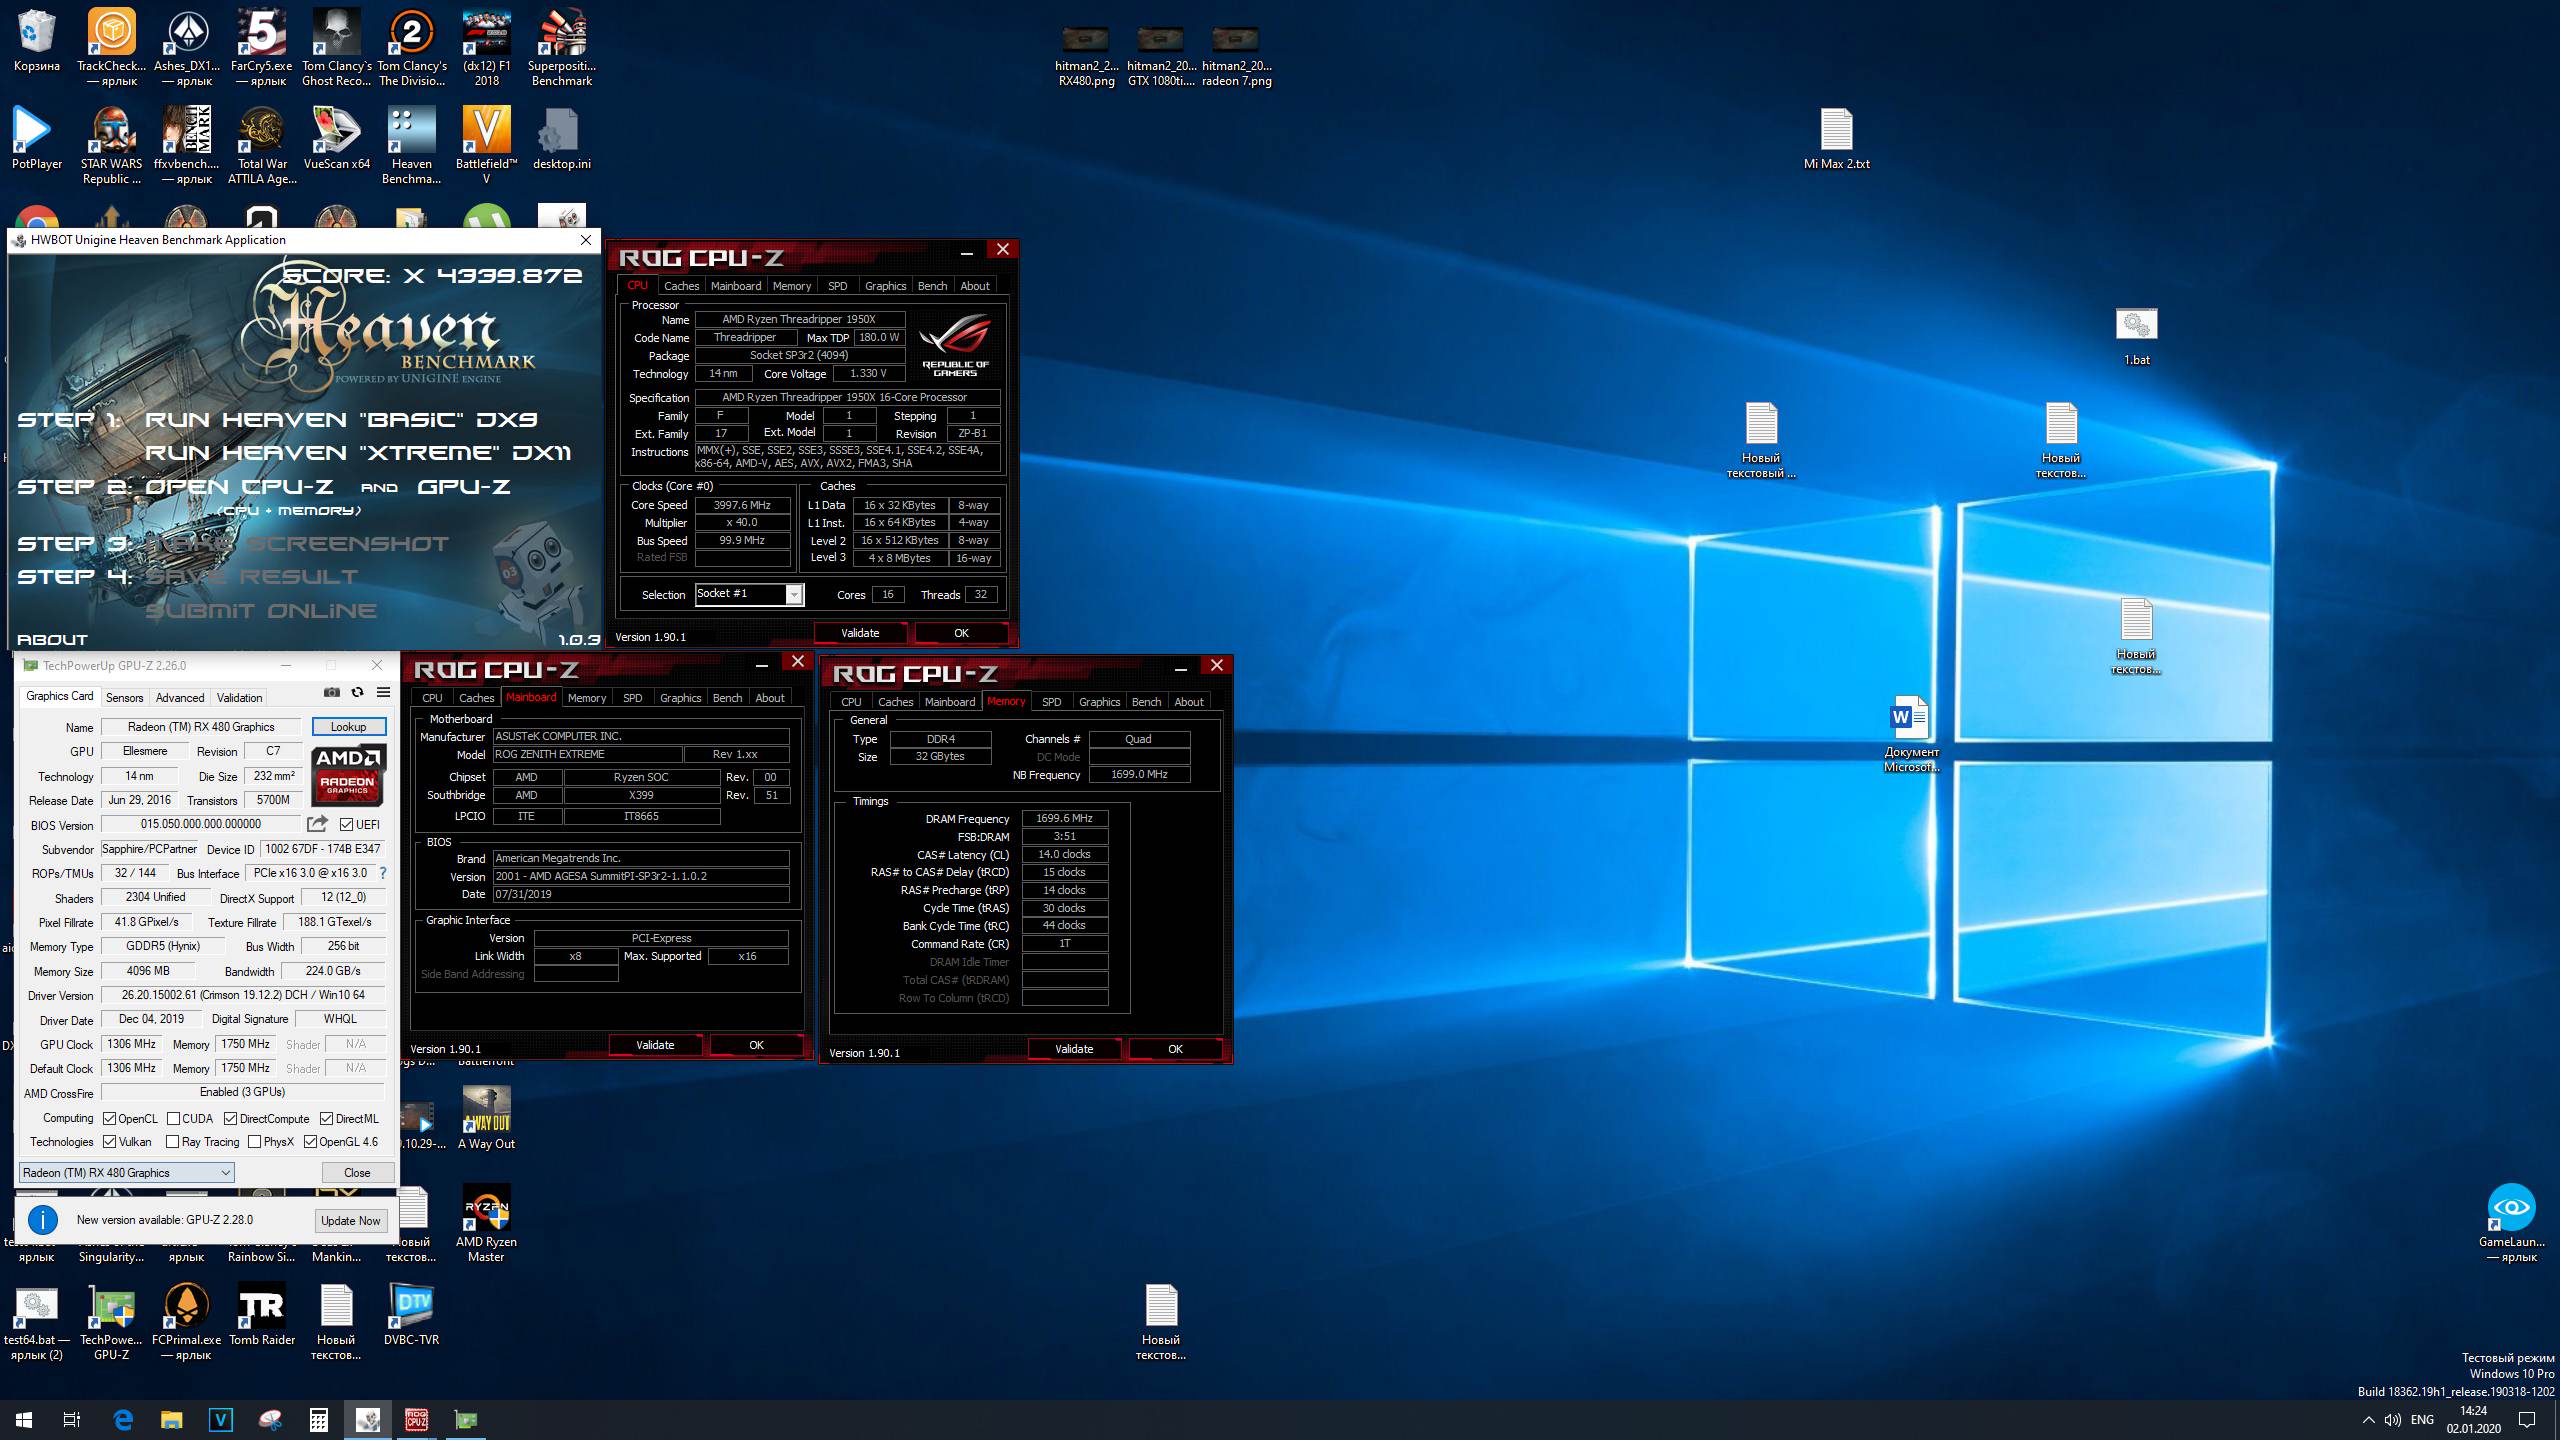
Task: Select the FCPrimal.exe desktop shortcut
Action: 187,1322
